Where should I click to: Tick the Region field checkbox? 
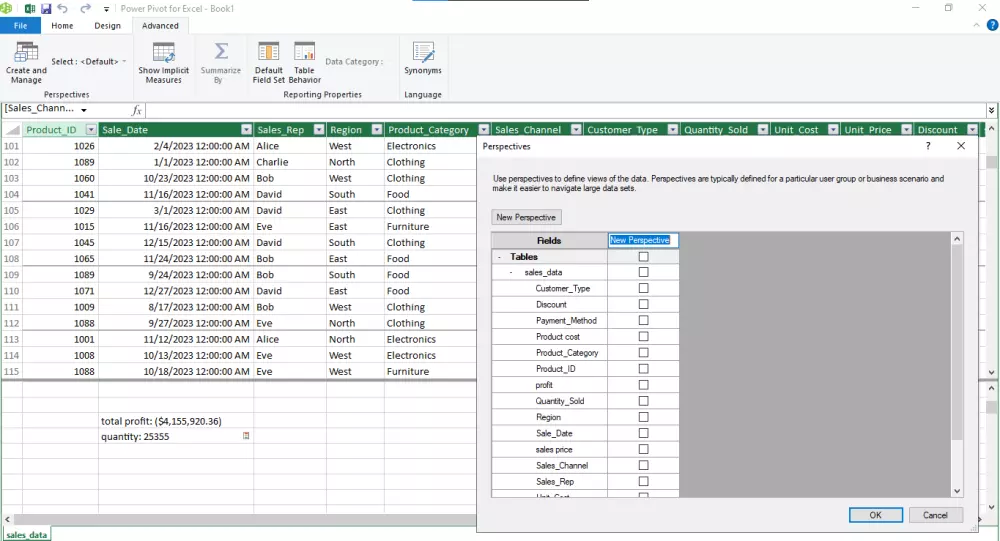(x=643, y=417)
